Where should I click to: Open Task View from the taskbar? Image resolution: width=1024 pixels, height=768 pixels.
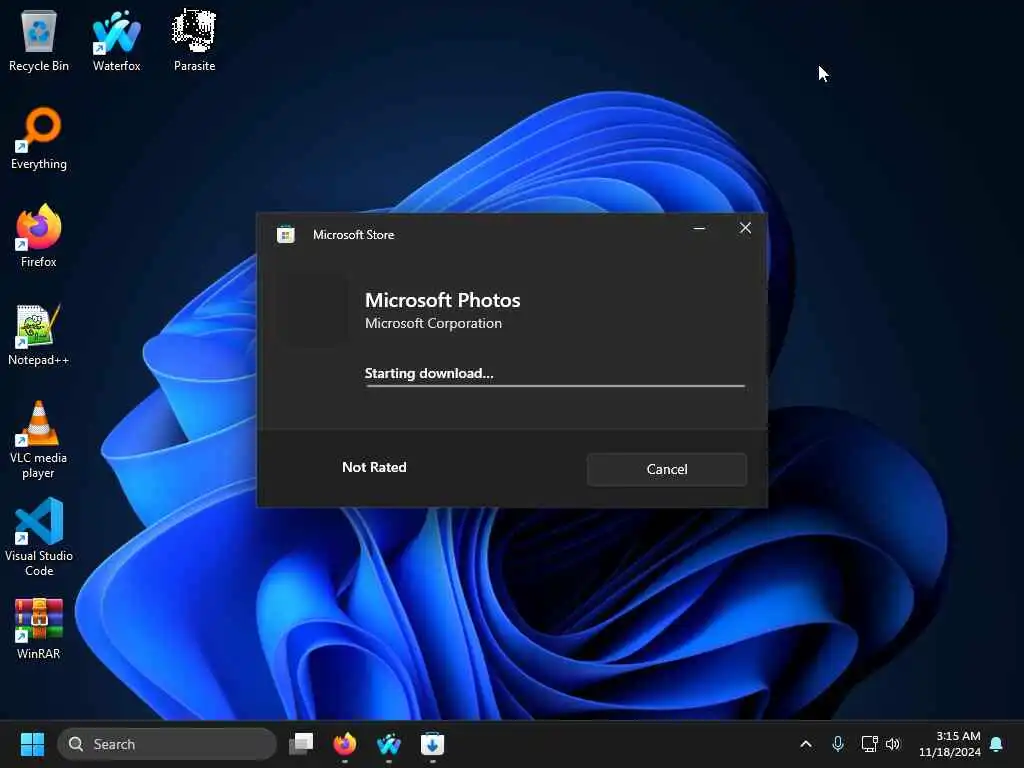301,744
